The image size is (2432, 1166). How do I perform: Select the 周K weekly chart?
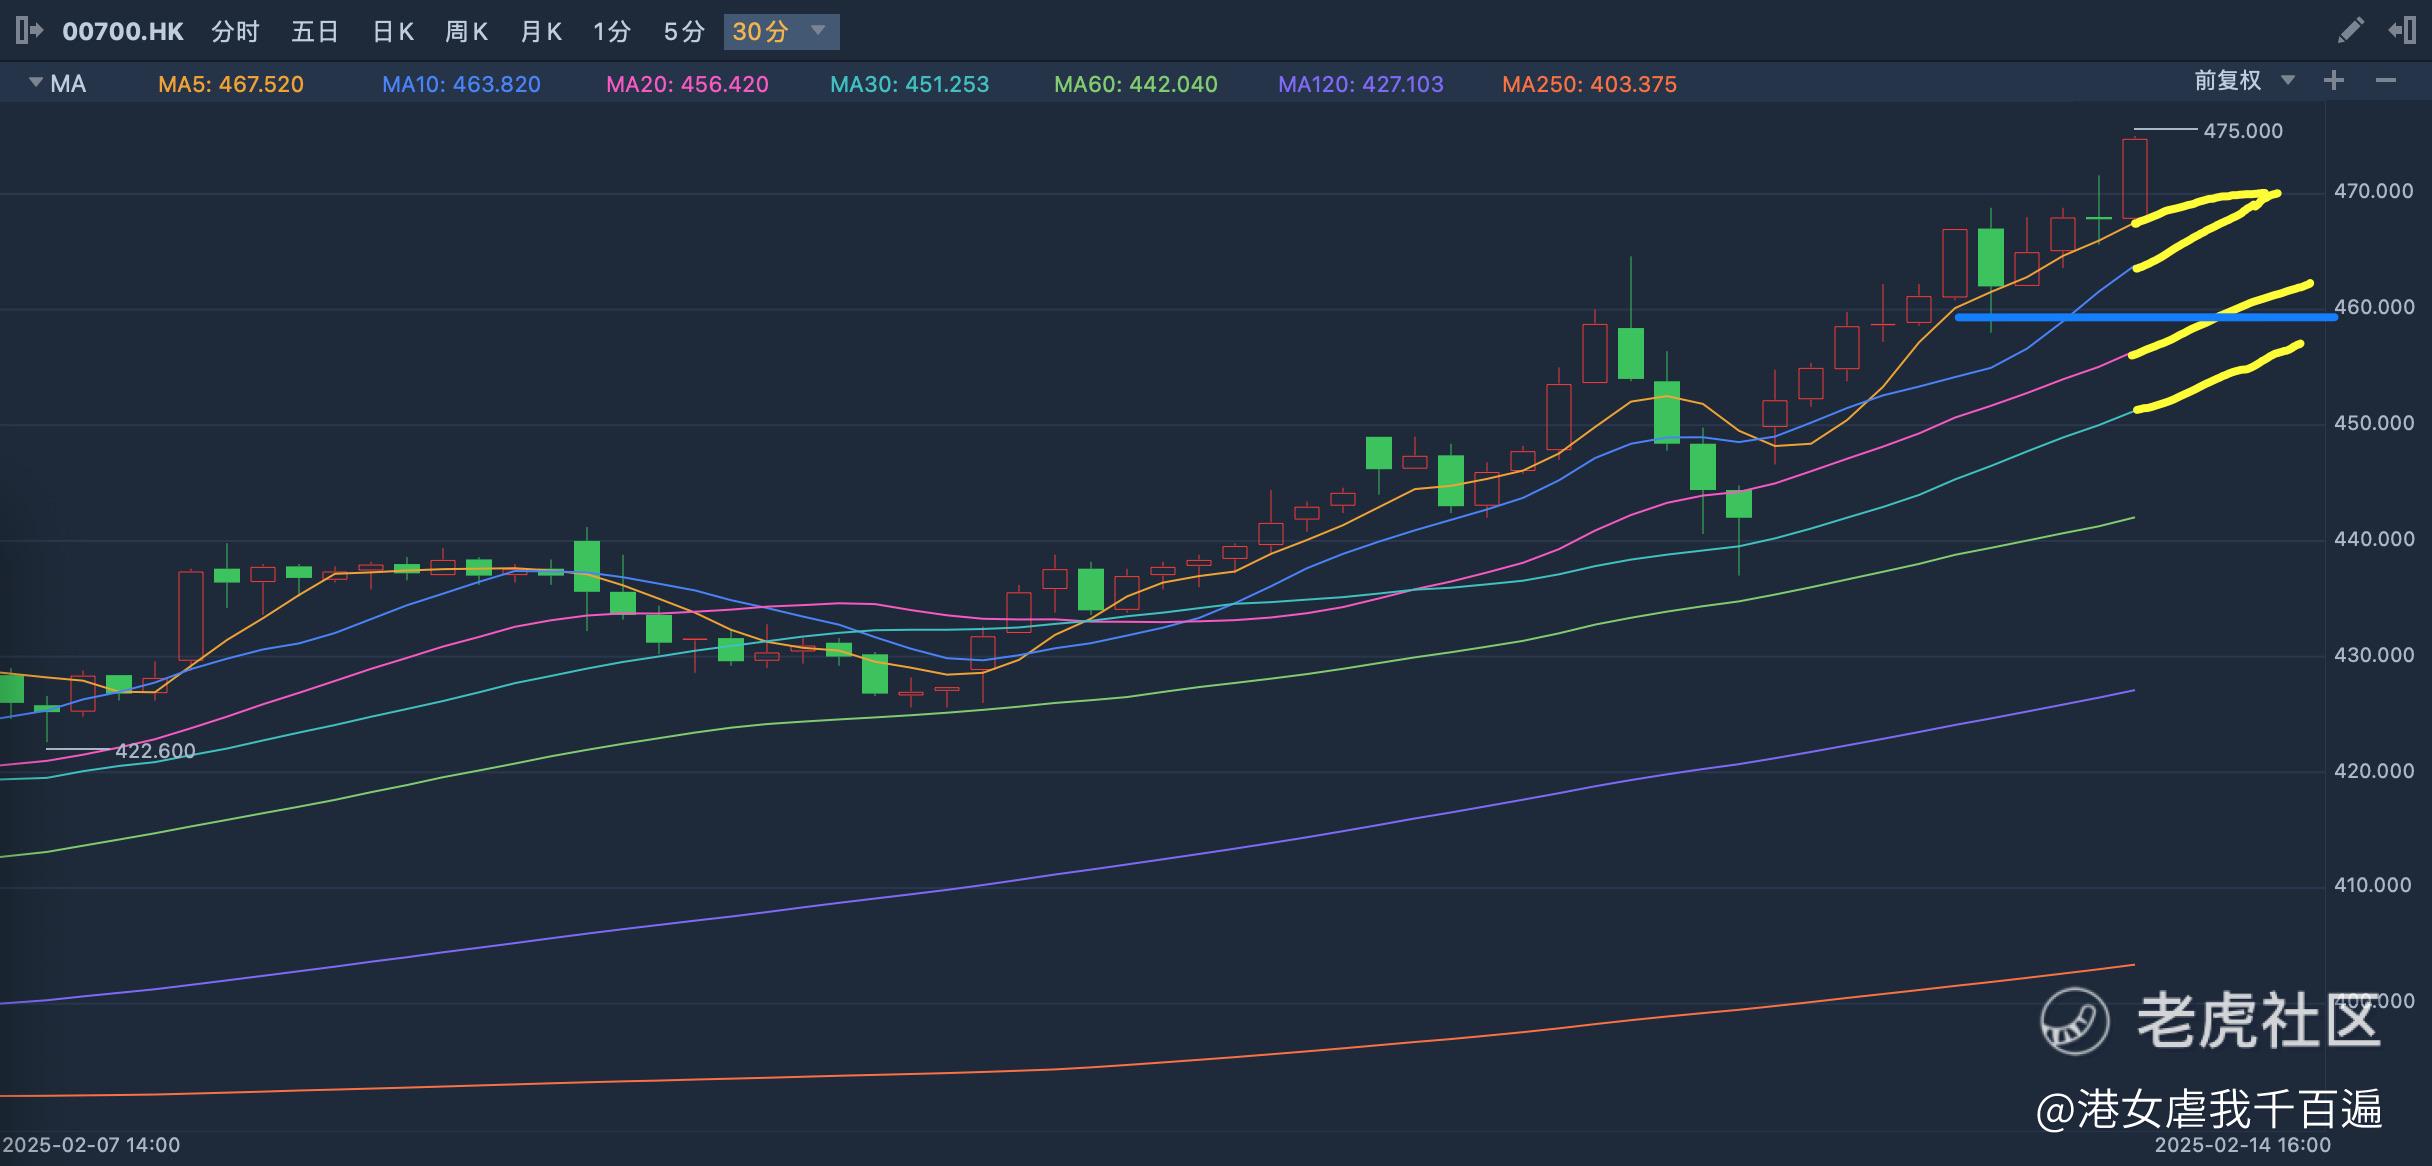click(x=466, y=32)
